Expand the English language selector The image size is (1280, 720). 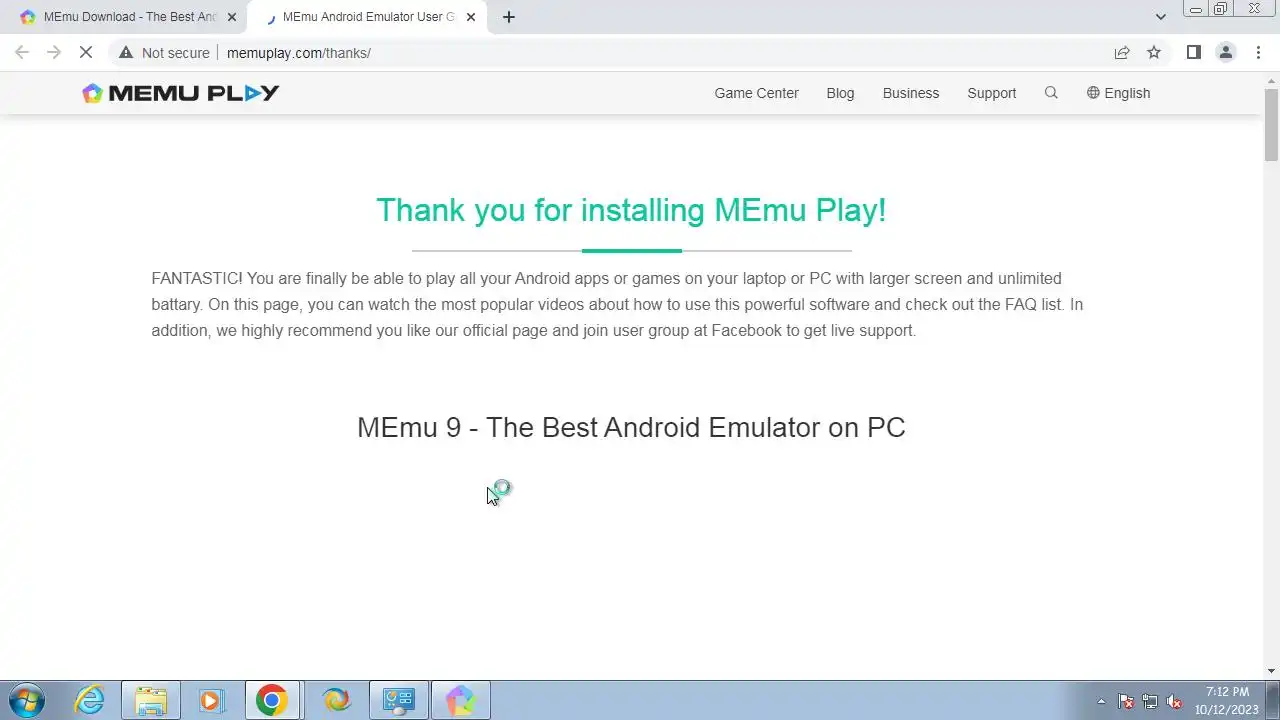coord(1118,93)
